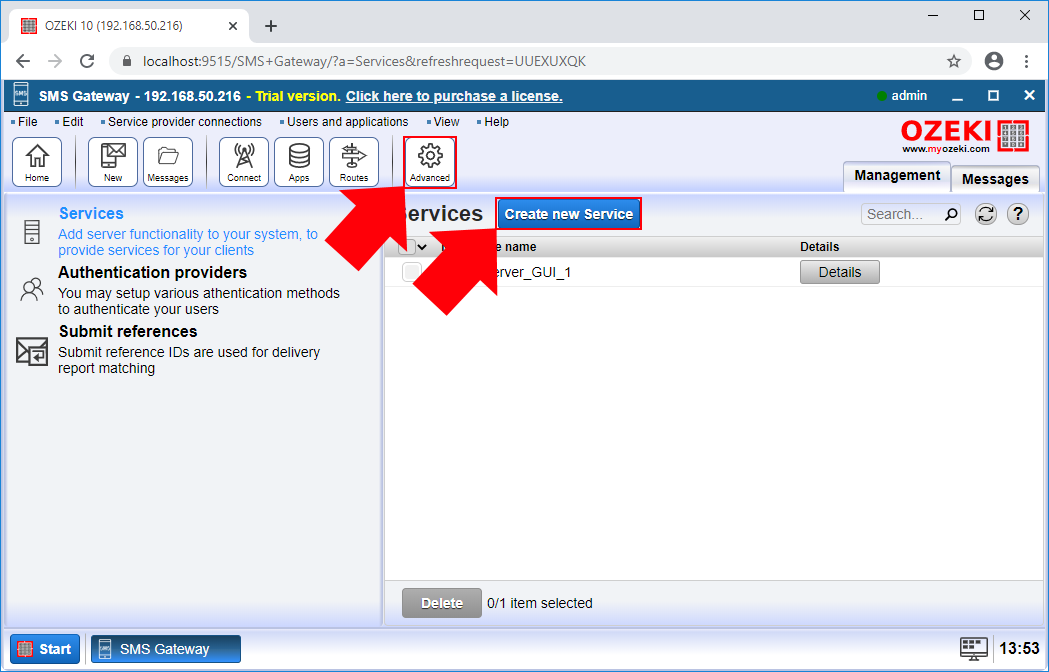Open the Services sidebar link
1049x672 pixels.
[92, 214]
